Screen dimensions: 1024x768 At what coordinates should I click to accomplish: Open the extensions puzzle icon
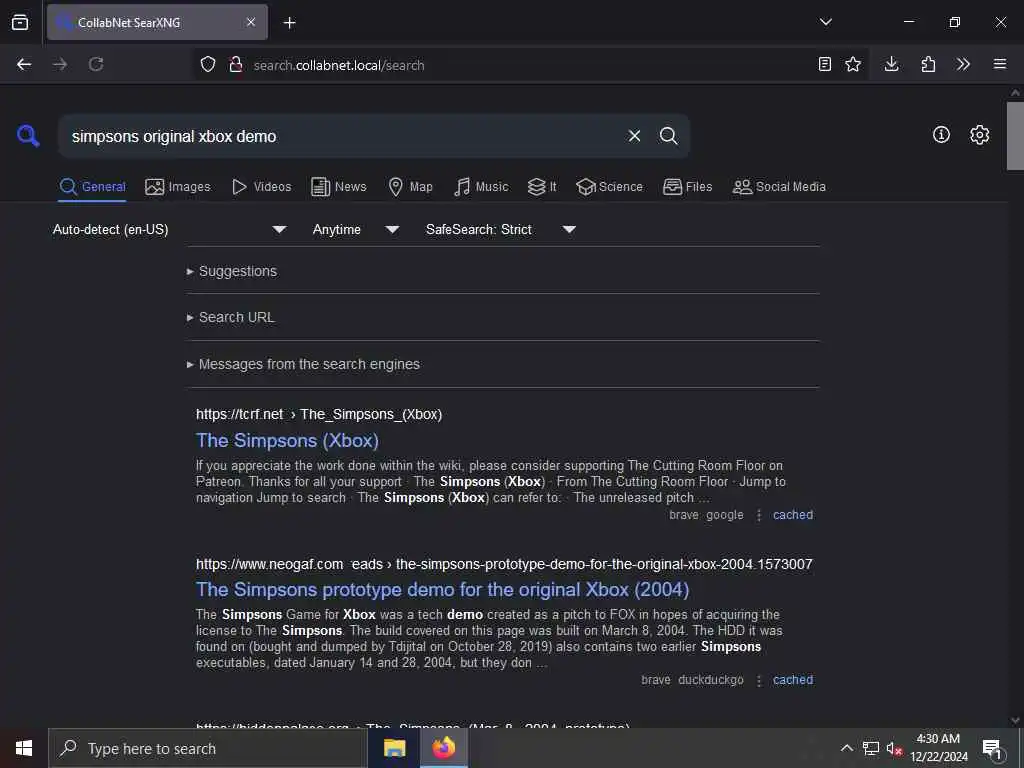(928, 64)
